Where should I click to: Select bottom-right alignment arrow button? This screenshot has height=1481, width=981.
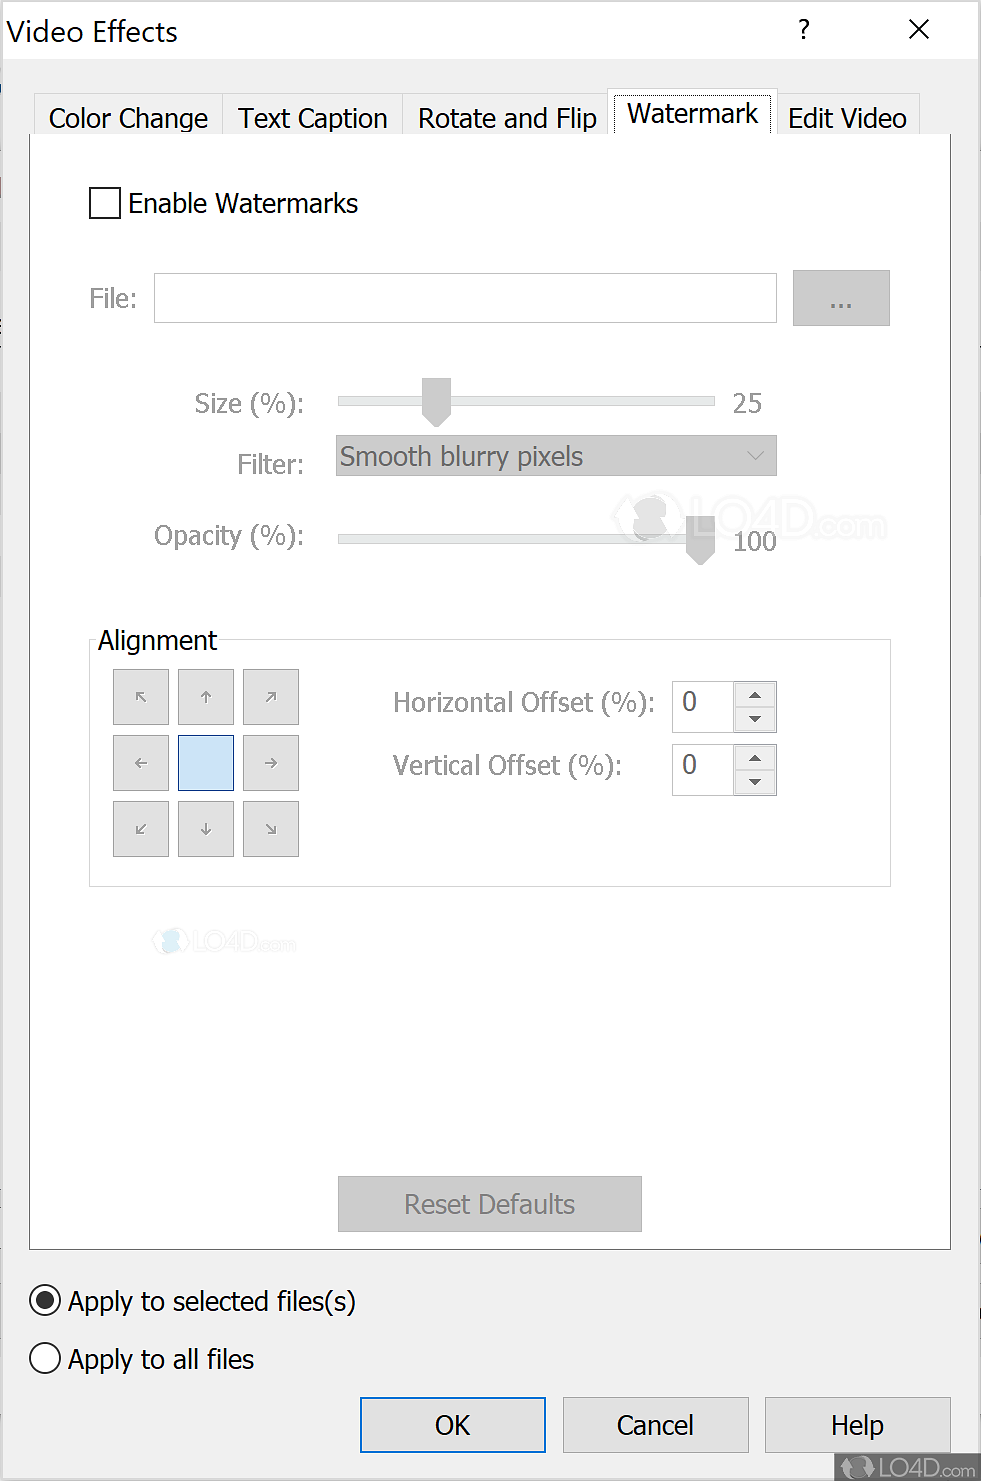(x=271, y=829)
